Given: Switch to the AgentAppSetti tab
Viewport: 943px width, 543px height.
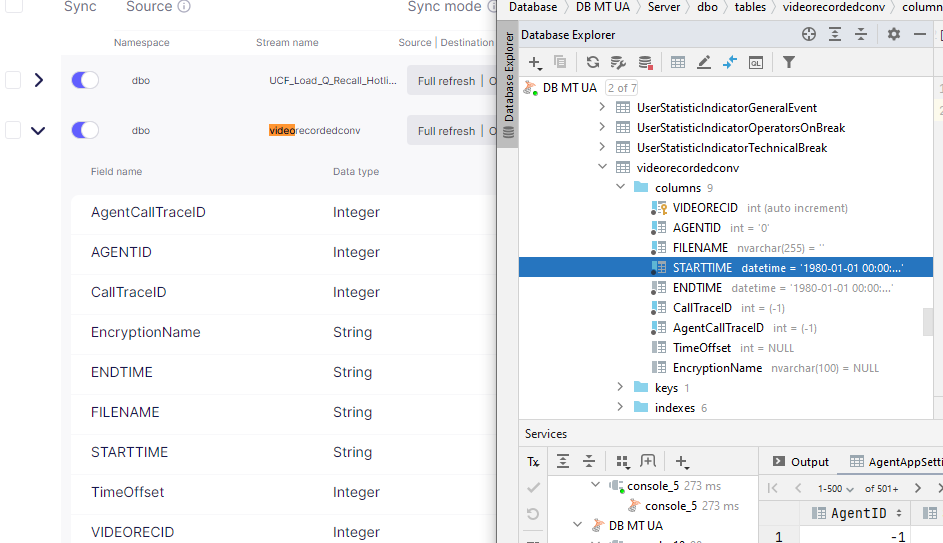Looking at the screenshot, I should pos(896,462).
